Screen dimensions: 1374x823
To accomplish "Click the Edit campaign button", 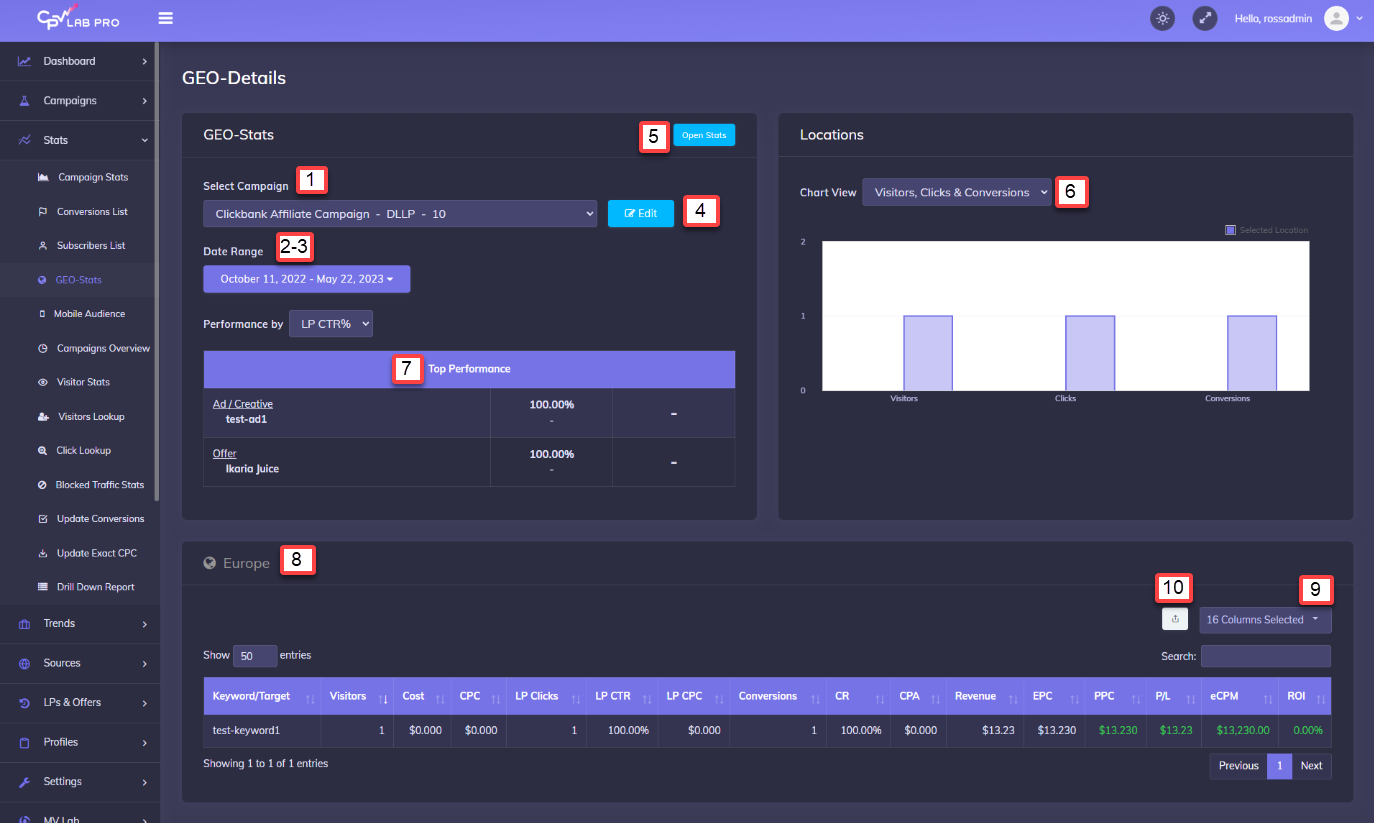I will (x=640, y=214).
